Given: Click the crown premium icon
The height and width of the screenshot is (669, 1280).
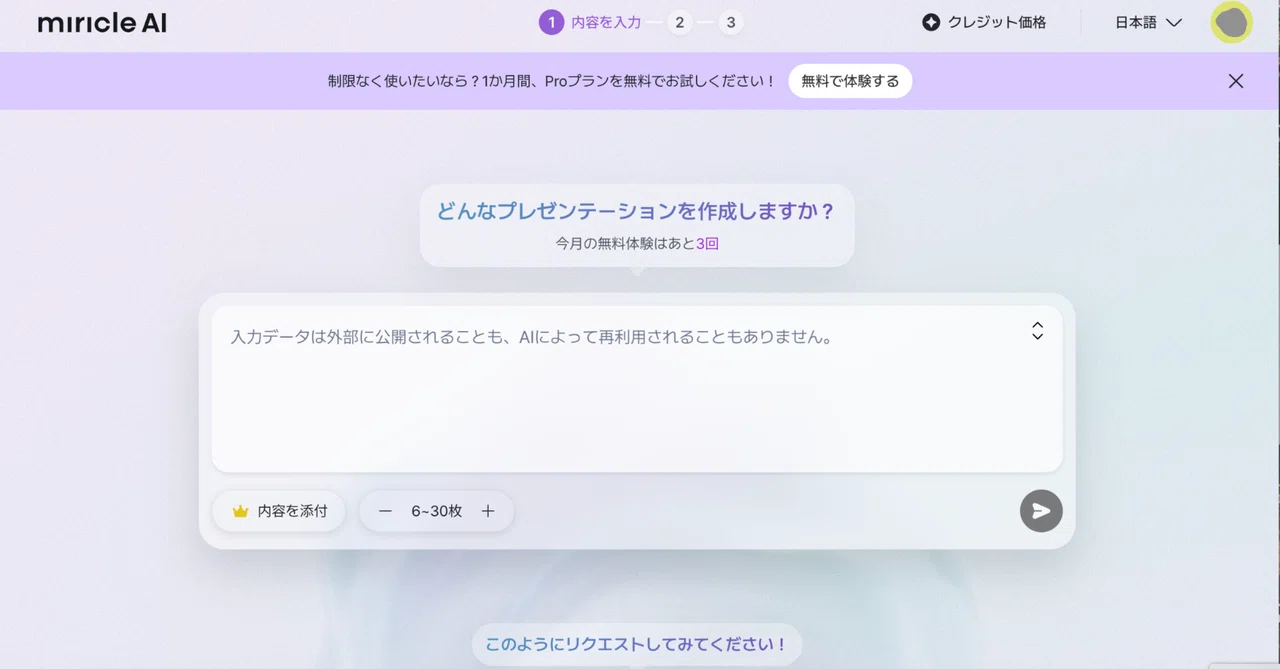Looking at the screenshot, I should tap(240, 511).
